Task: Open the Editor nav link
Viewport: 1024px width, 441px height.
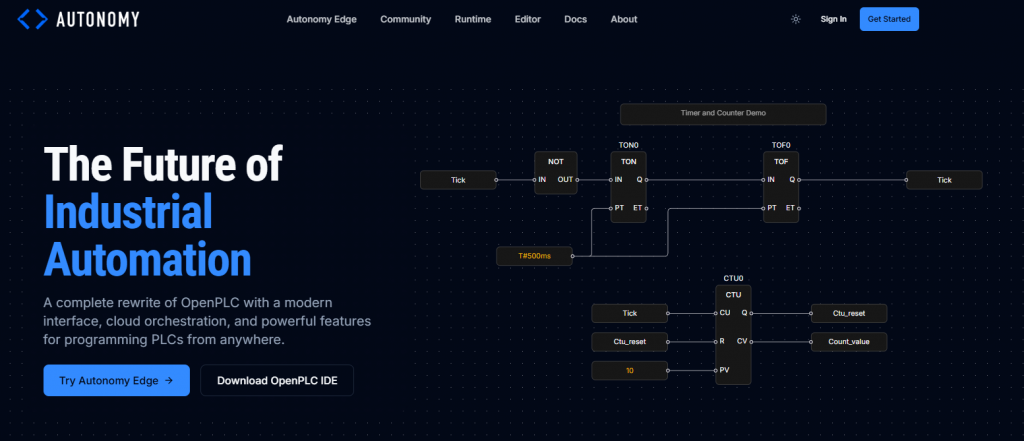Action: point(527,19)
